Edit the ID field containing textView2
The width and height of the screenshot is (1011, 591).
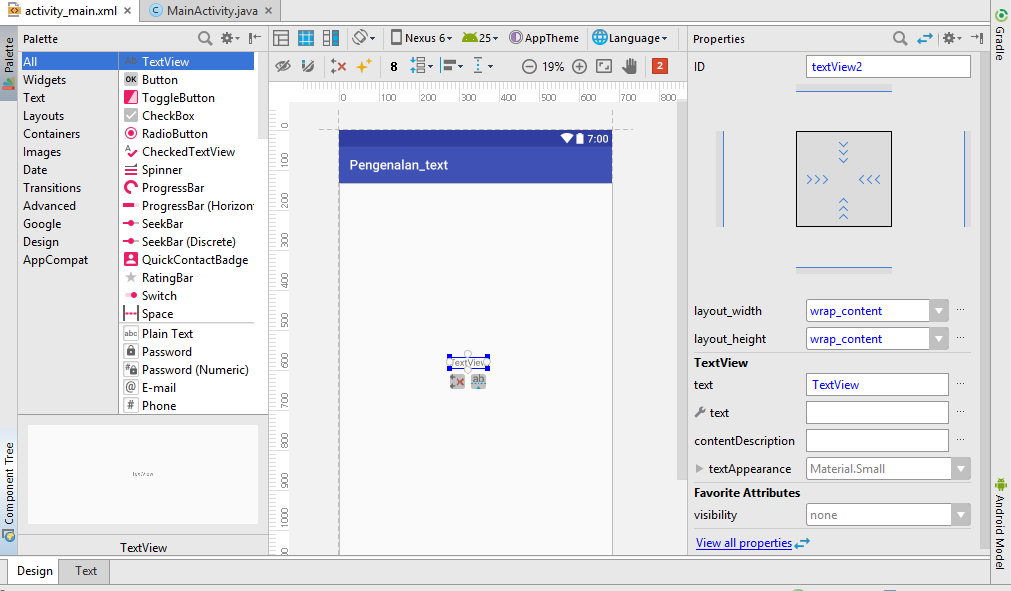click(887, 66)
